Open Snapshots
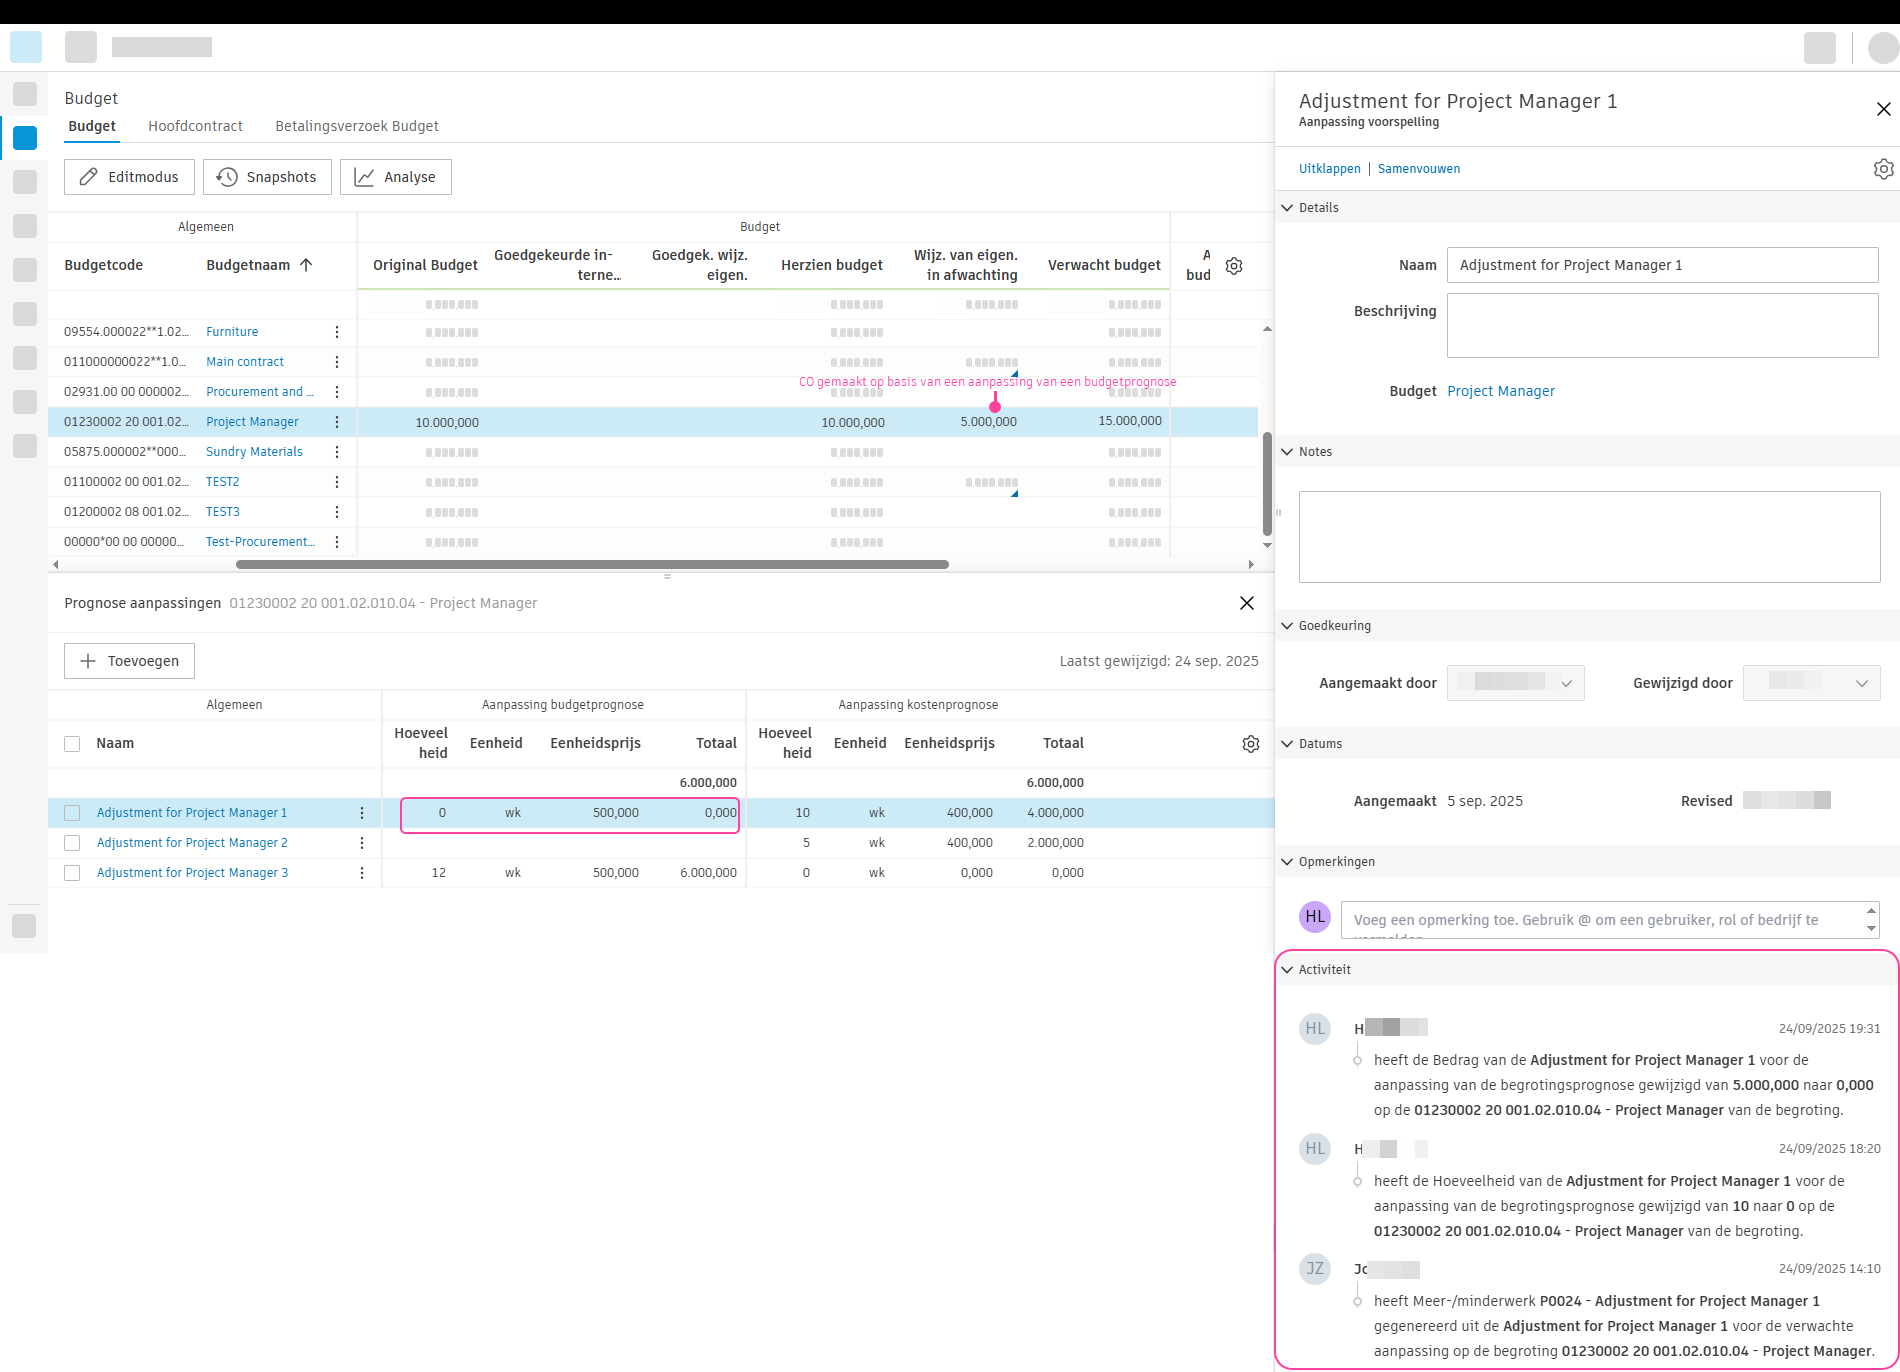Viewport: 1900px width, 1372px height. click(267, 177)
